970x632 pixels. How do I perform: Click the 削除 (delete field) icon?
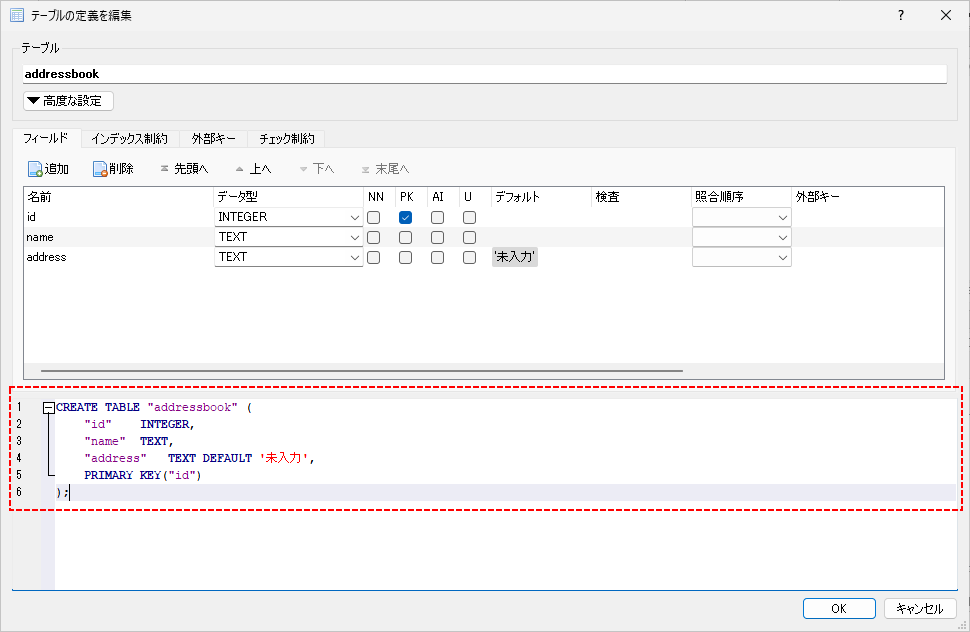pos(101,169)
